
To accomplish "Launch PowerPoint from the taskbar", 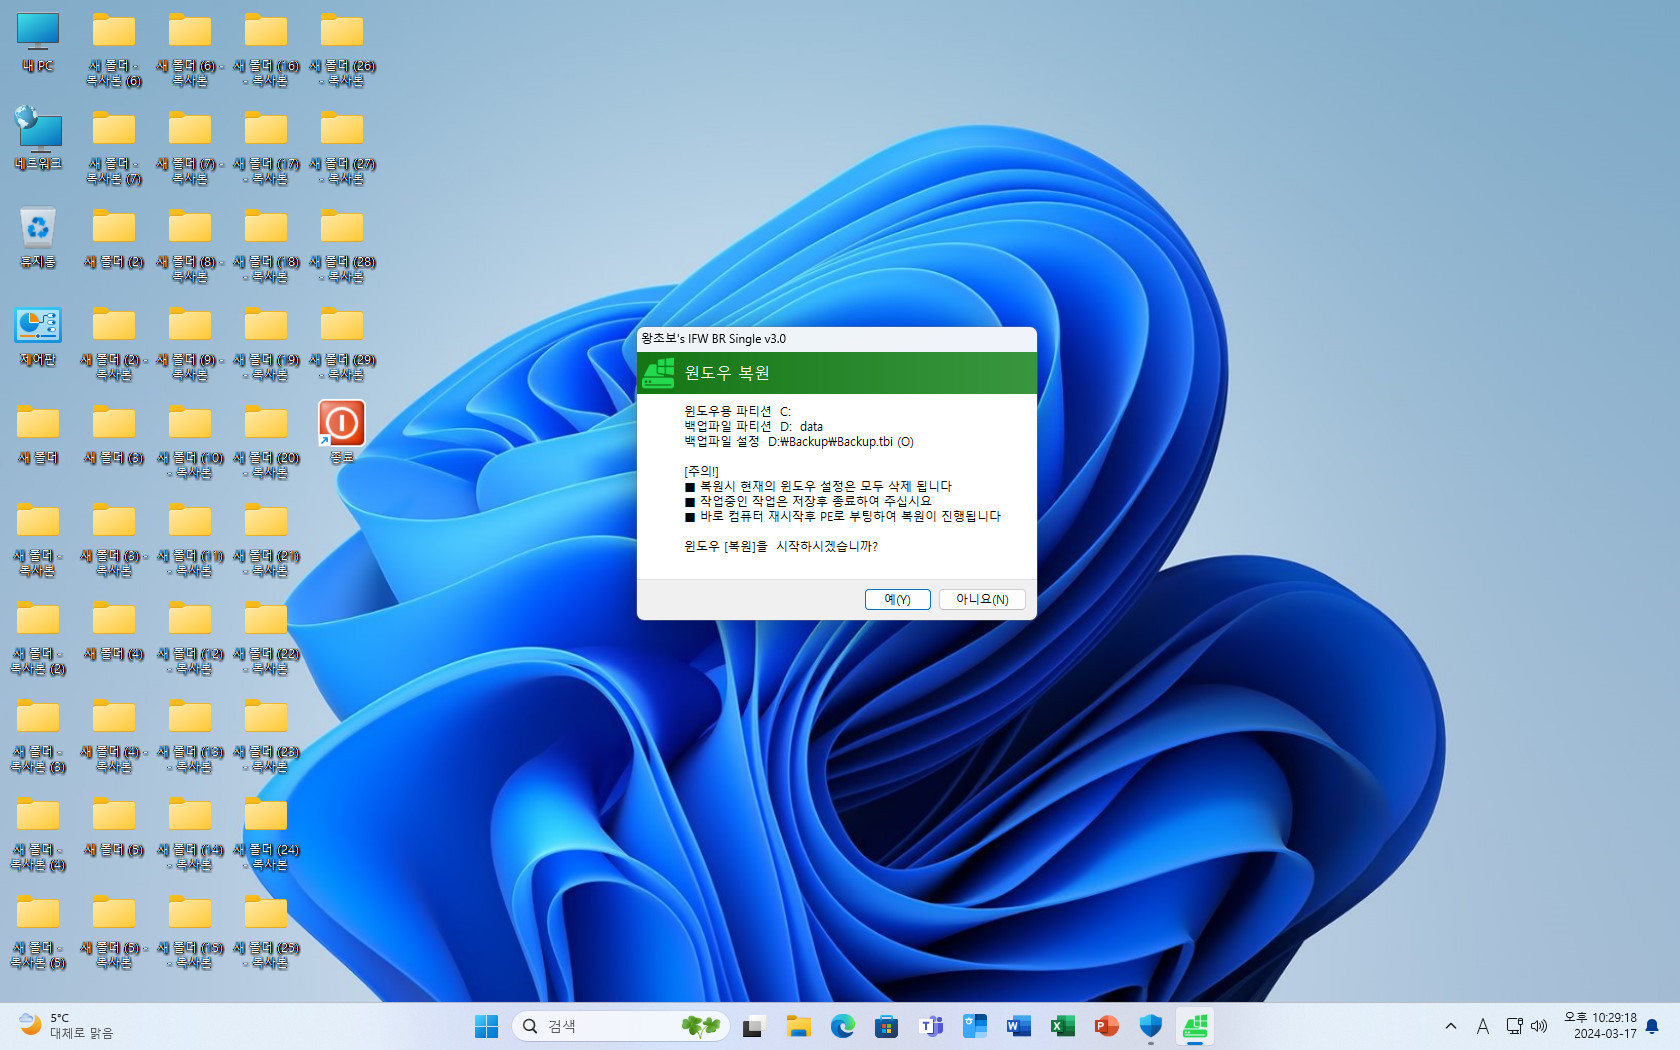I will click(x=1106, y=1026).
